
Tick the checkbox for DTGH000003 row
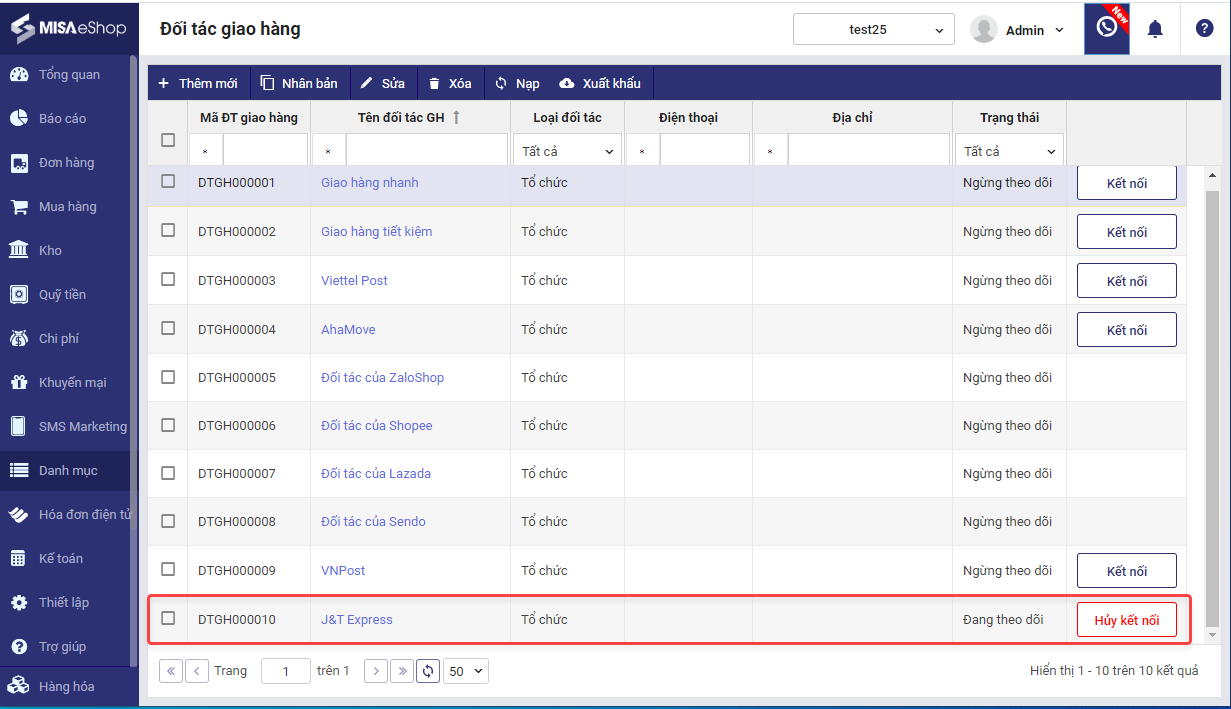tap(168, 280)
